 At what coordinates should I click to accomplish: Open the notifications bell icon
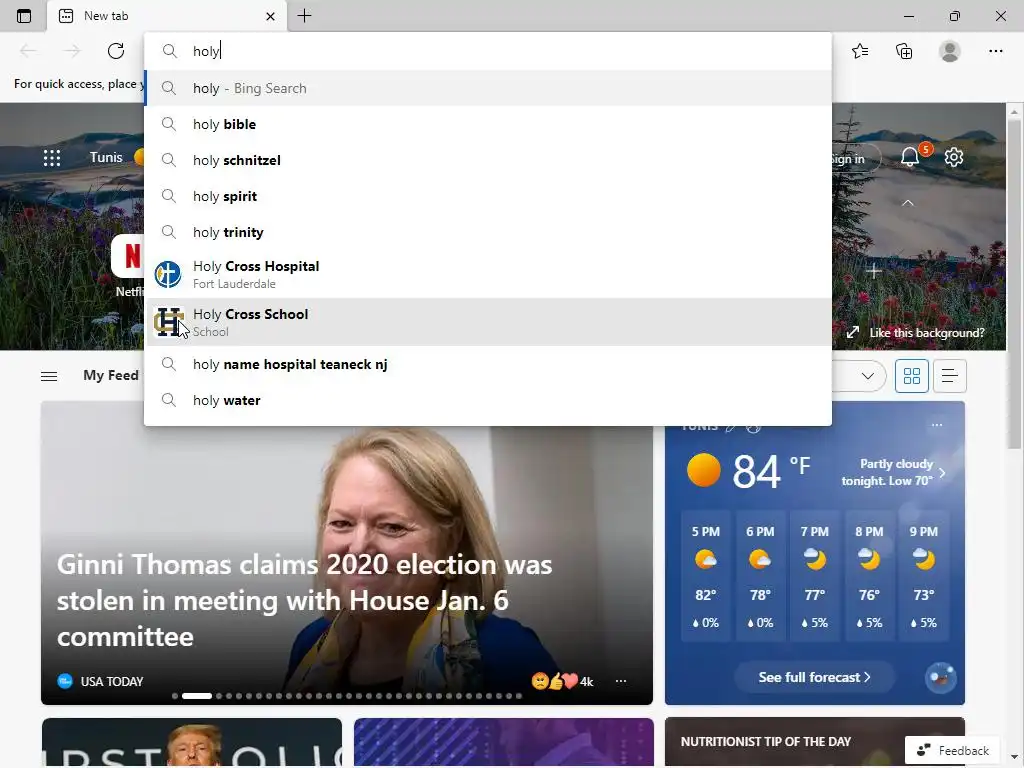click(x=910, y=157)
